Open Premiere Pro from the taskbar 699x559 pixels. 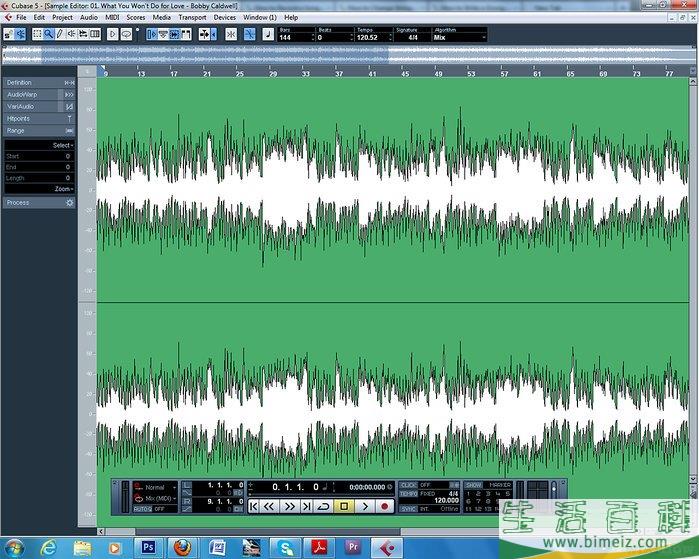pyautogui.click(x=353, y=547)
